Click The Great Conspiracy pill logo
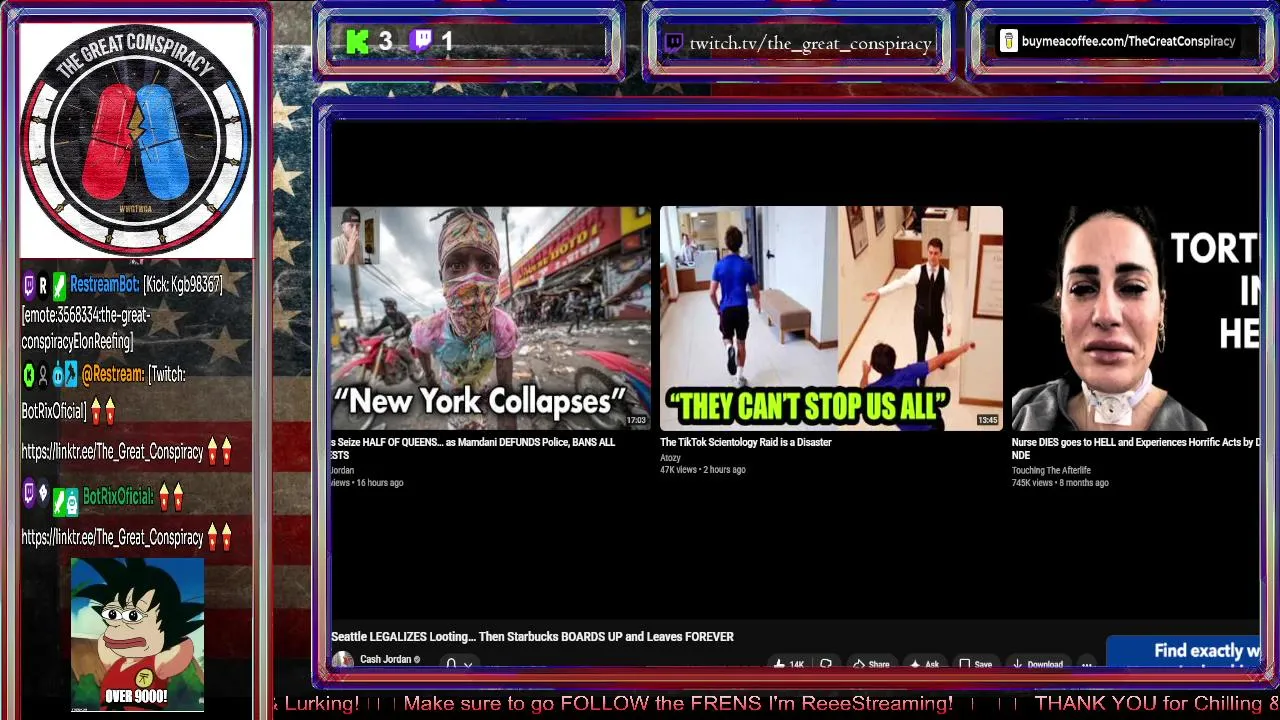Screen dimensions: 1280x720 (x=137, y=141)
